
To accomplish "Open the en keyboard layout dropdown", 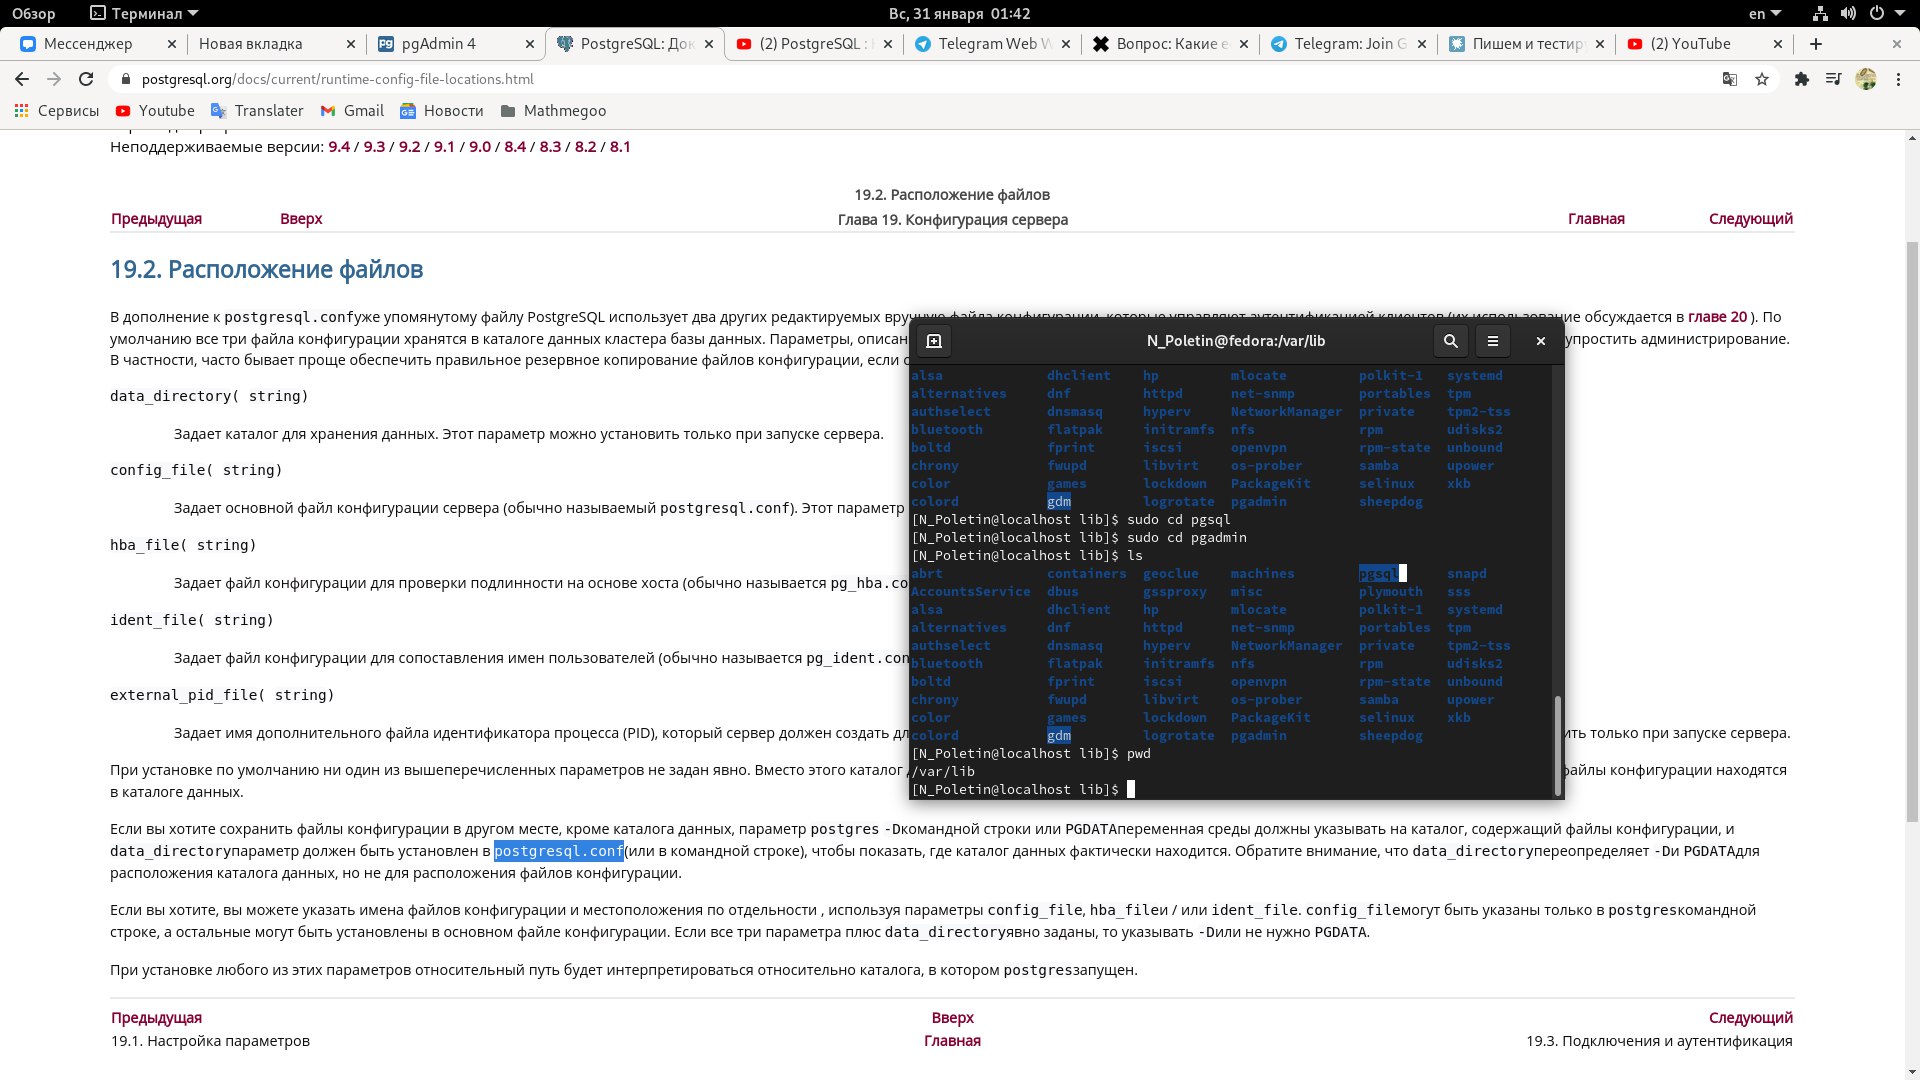I will click(1764, 14).
